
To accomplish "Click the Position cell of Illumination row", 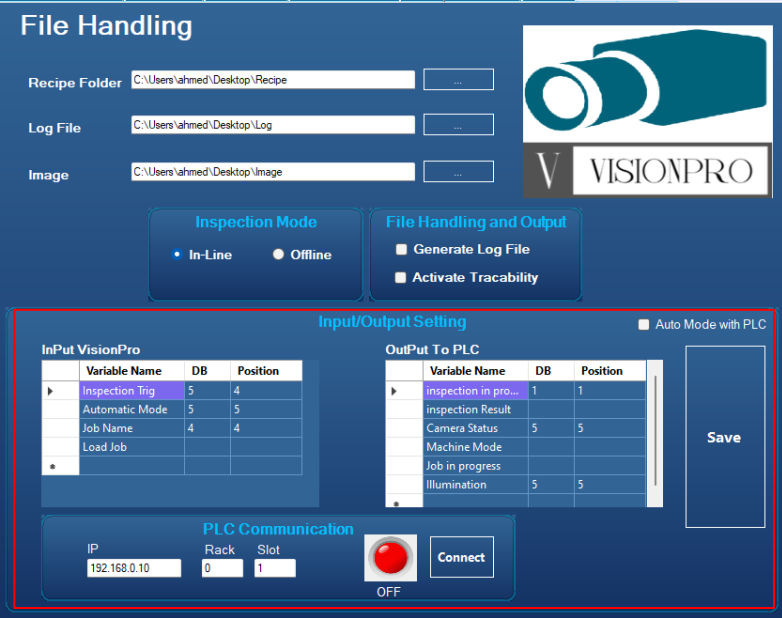I will click(x=610, y=484).
